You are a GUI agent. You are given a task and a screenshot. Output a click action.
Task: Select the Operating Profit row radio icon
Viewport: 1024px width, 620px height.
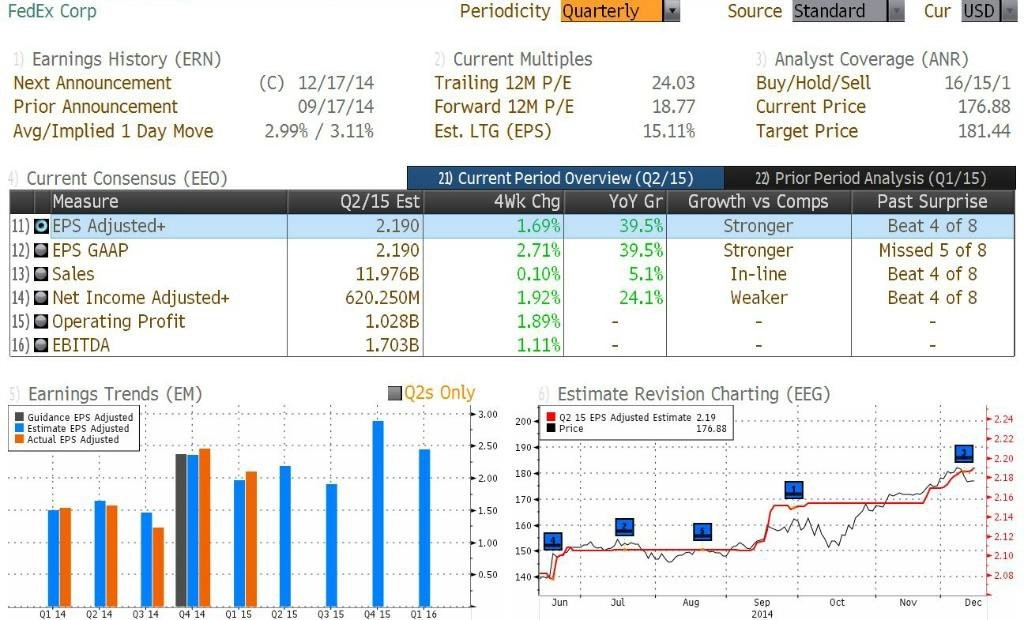[41, 321]
